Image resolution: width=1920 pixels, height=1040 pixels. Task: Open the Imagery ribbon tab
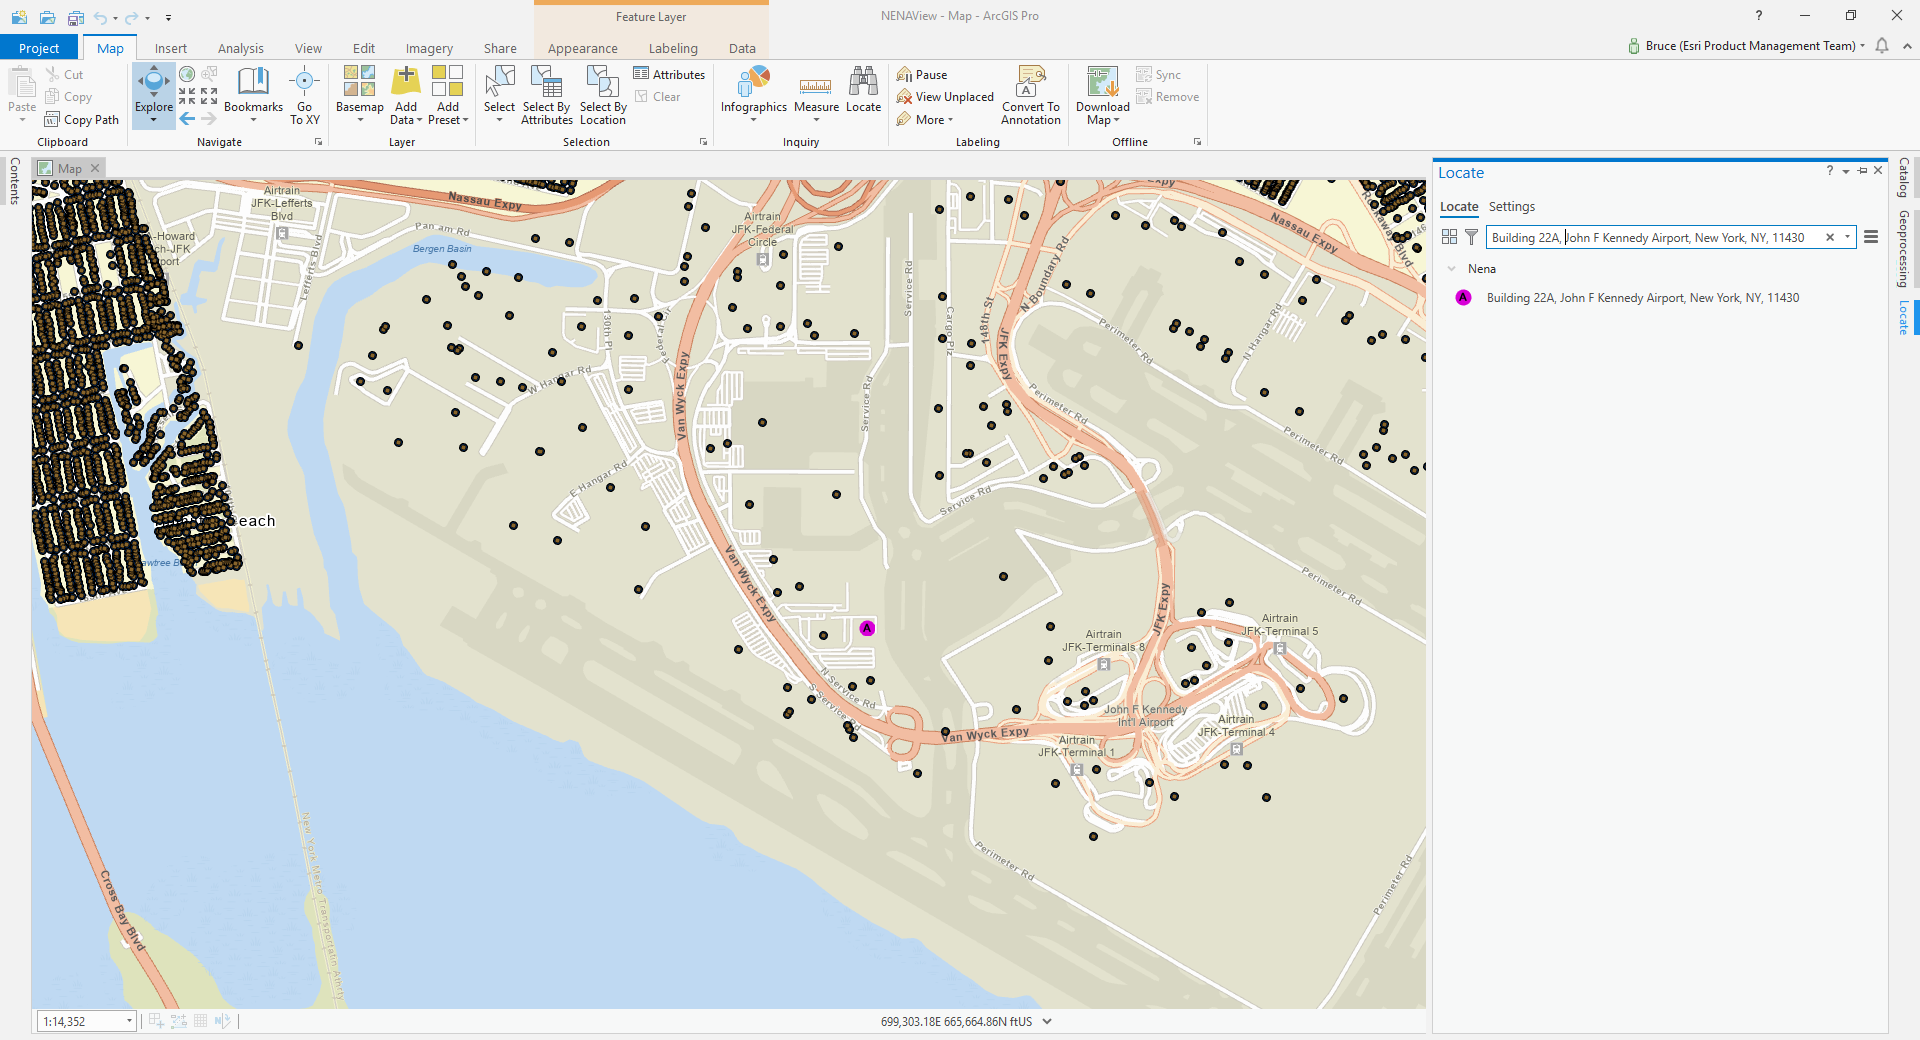(x=429, y=48)
